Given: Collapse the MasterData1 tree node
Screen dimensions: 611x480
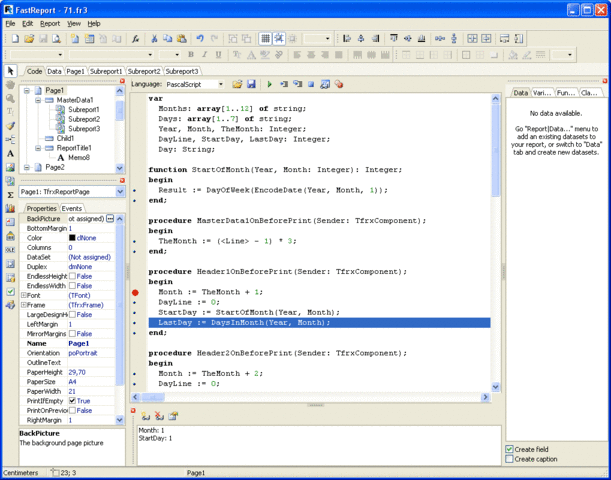Looking at the screenshot, I should point(37,100).
